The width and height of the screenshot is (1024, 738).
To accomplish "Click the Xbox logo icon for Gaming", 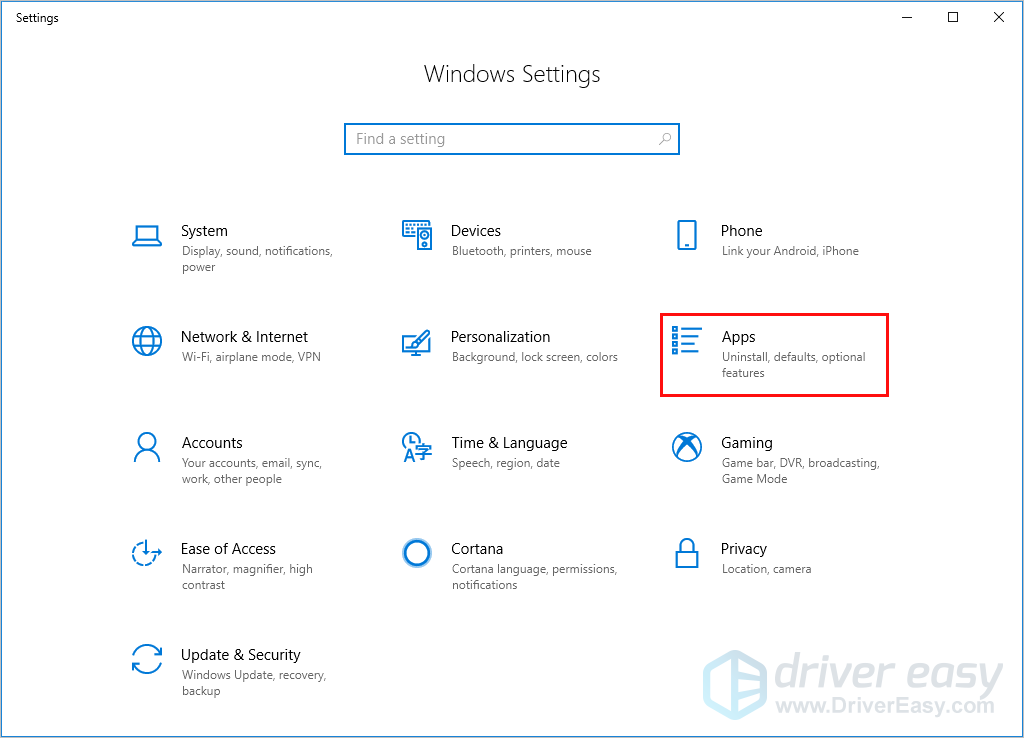I will tap(686, 447).
